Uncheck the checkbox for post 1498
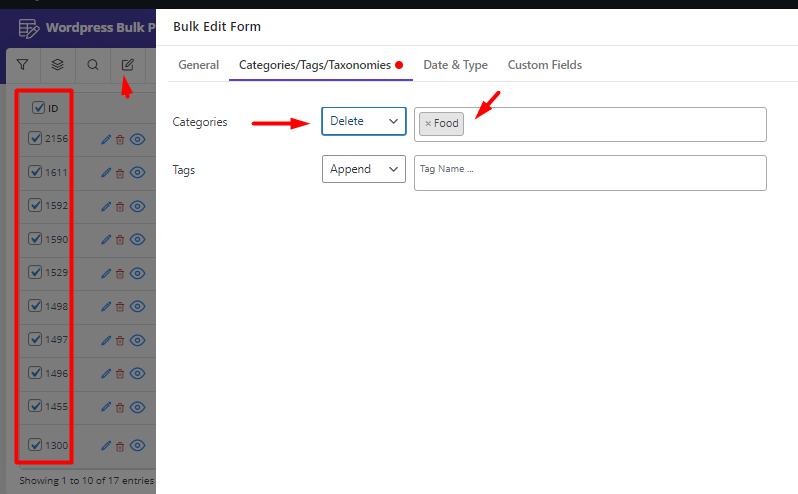This screenshot has height=494, width=798. pyautogui.click(x=35, y=305)
